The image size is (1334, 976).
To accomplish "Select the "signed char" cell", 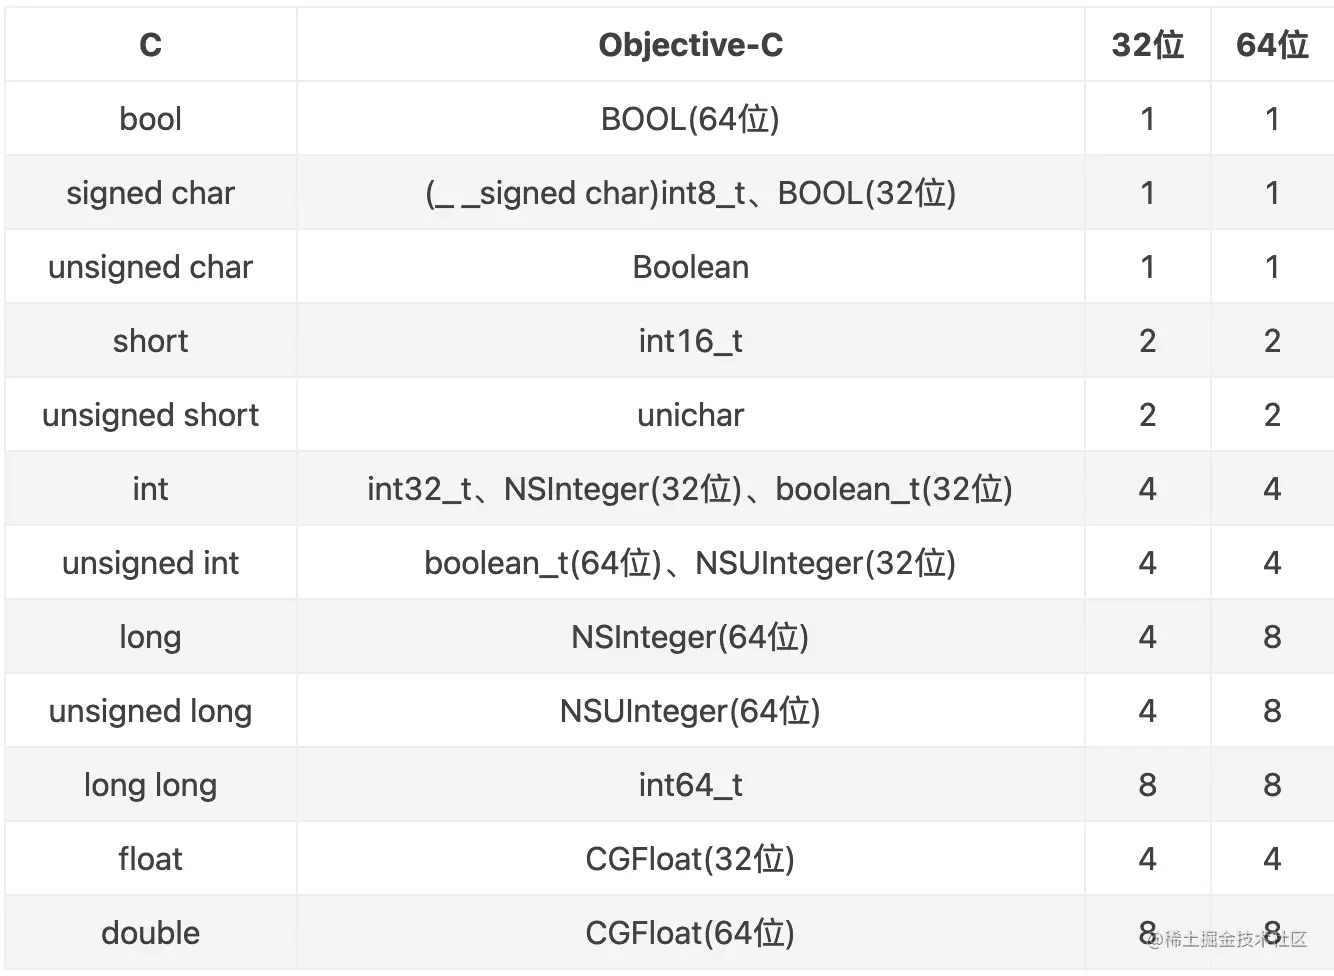I will tap(151, 193).
